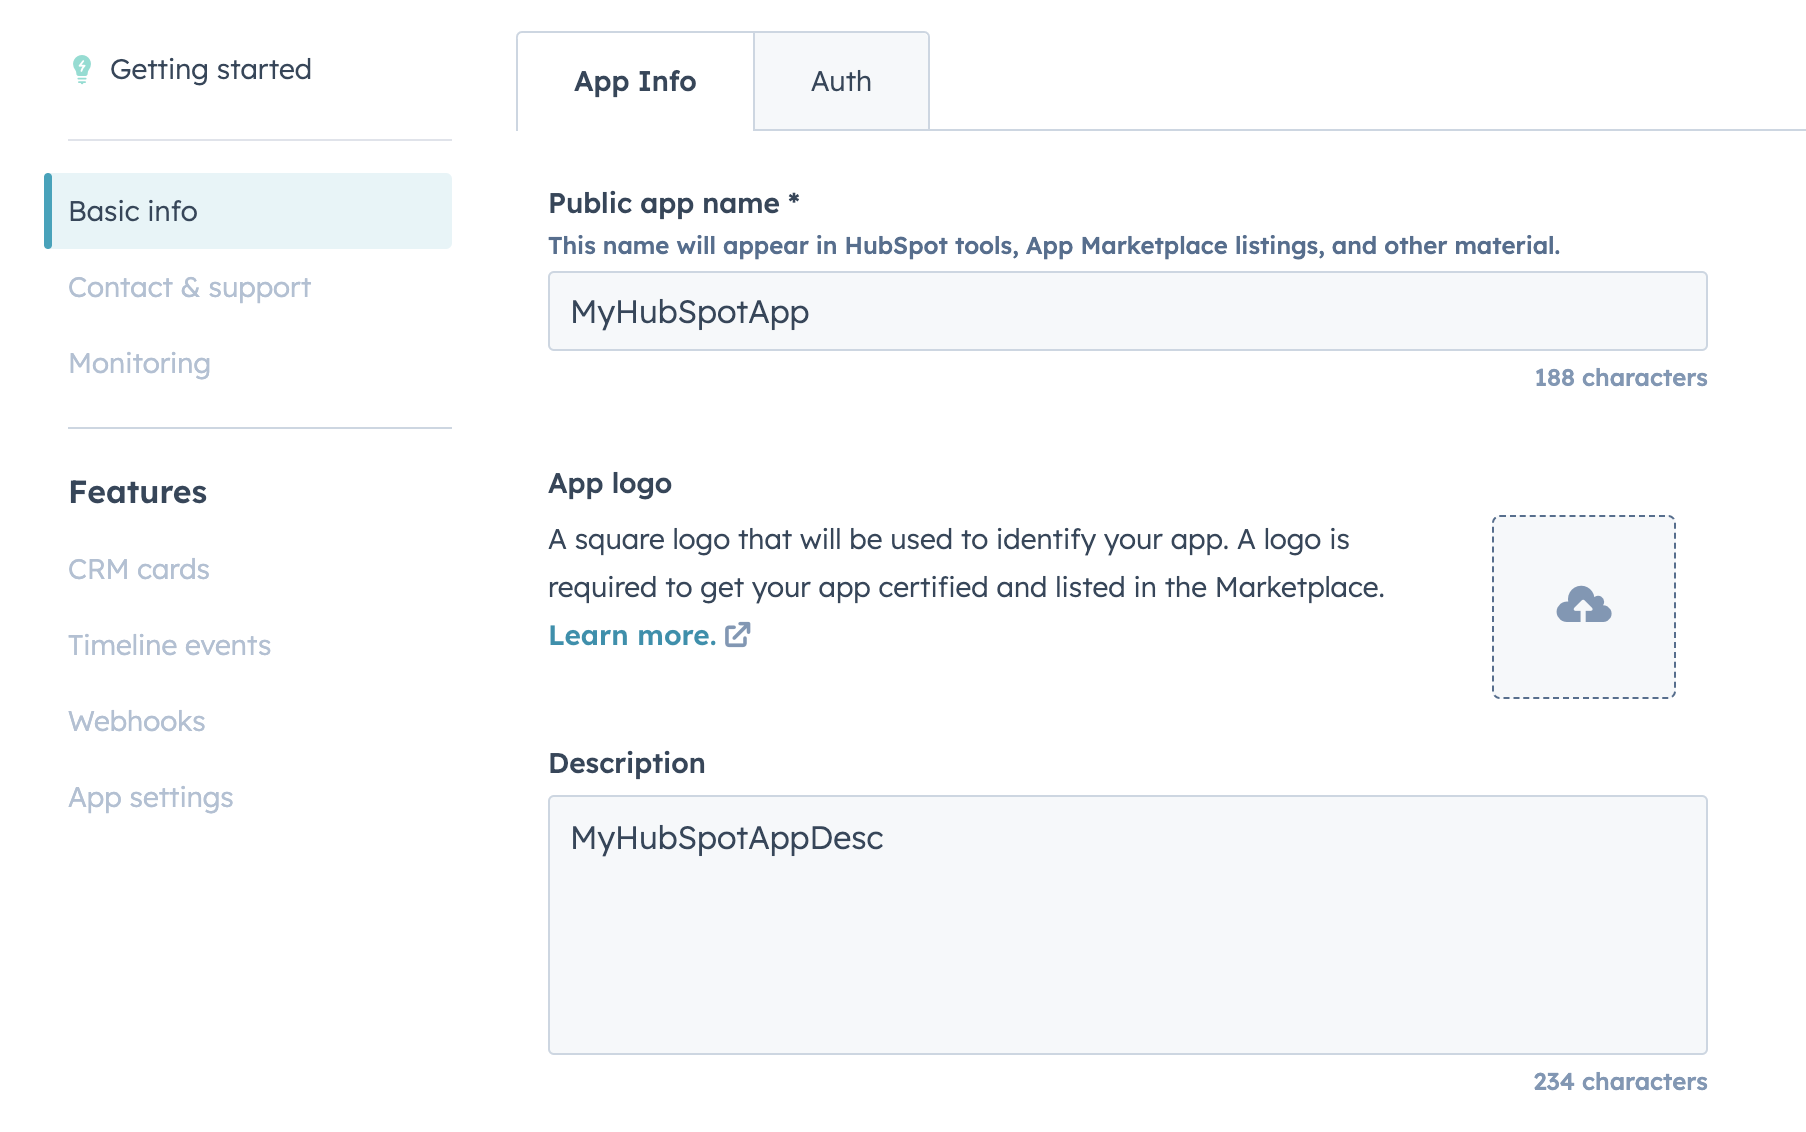Navigate to CRM cards feature
Viewport: 1806px width, 1132px height.
(139, 569)
